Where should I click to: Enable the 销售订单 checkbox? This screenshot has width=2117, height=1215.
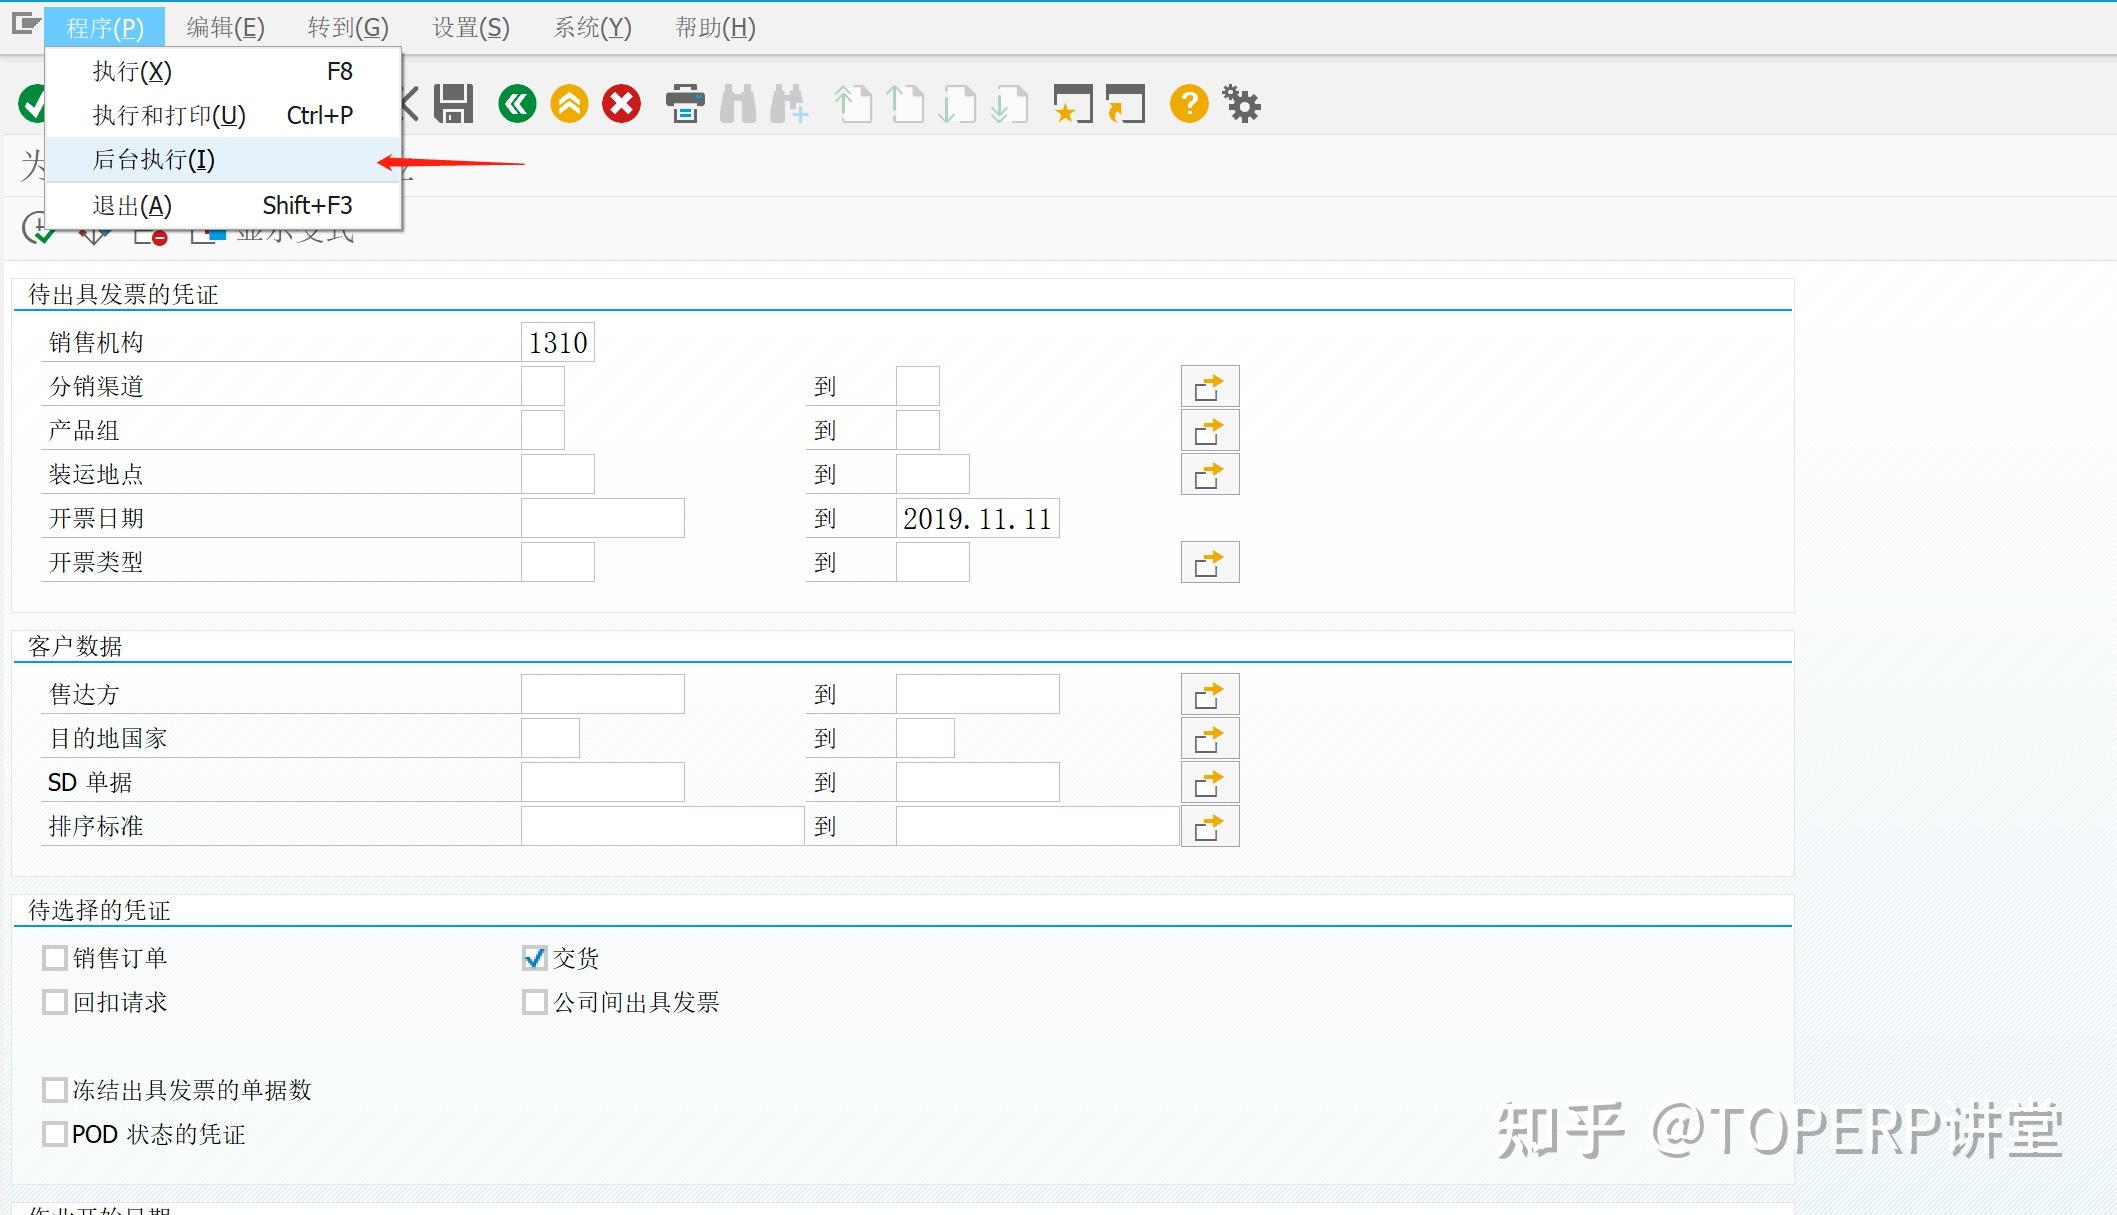coord(55,957)
